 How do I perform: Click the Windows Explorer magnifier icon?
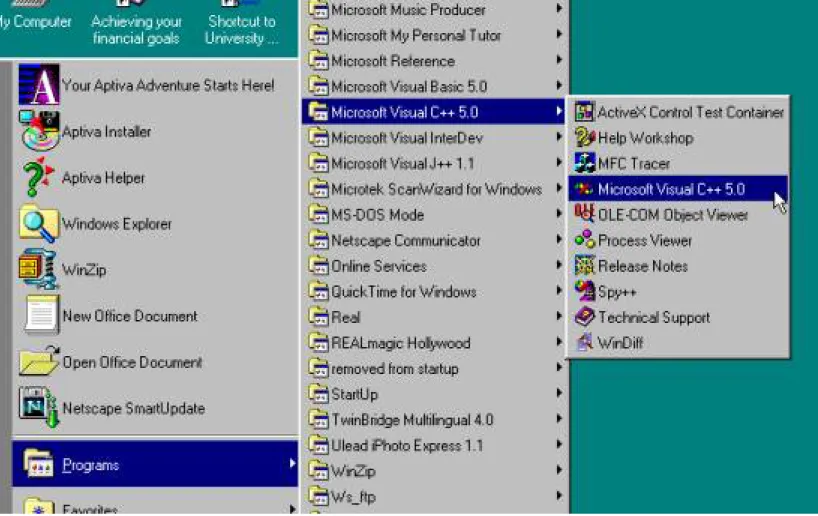(x=39, y=224)
